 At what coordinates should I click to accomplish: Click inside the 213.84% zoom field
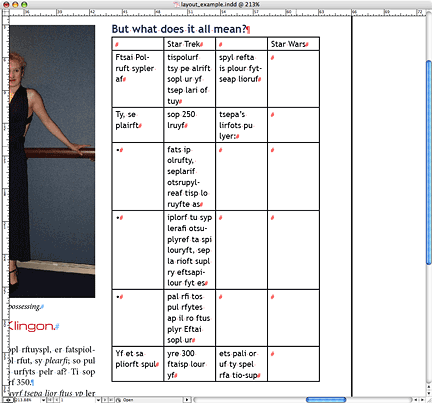pos(27,400)
